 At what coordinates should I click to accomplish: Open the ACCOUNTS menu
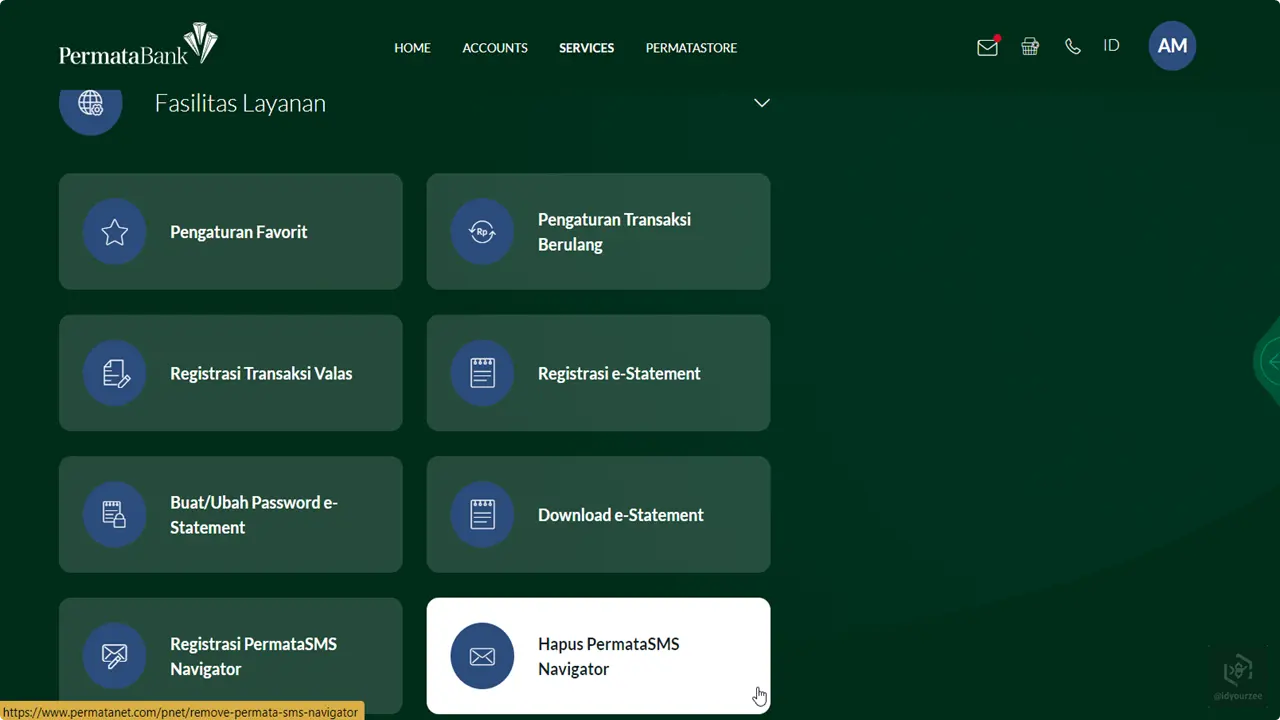tap(495, 48)
